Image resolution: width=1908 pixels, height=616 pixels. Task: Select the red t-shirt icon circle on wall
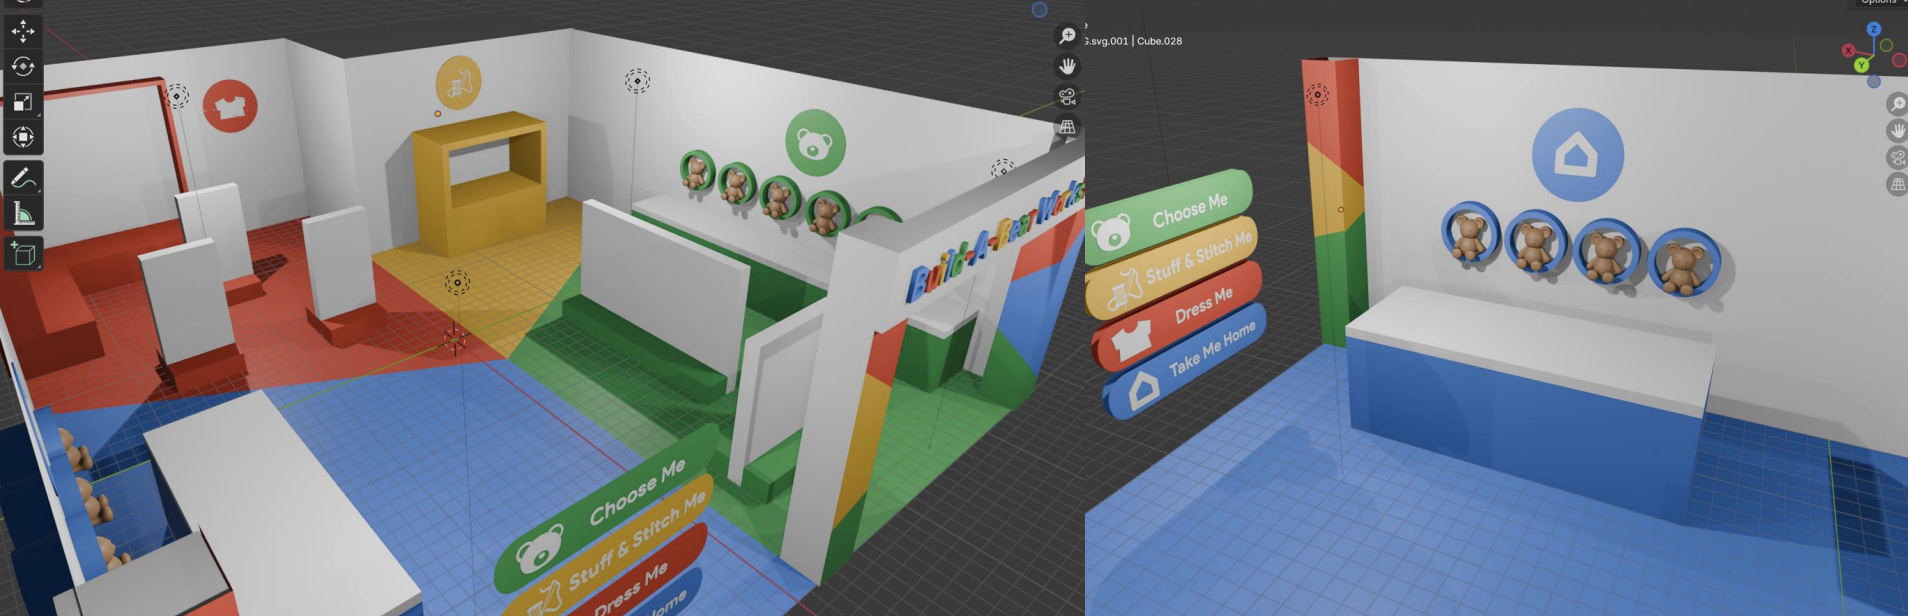(230, 105)
